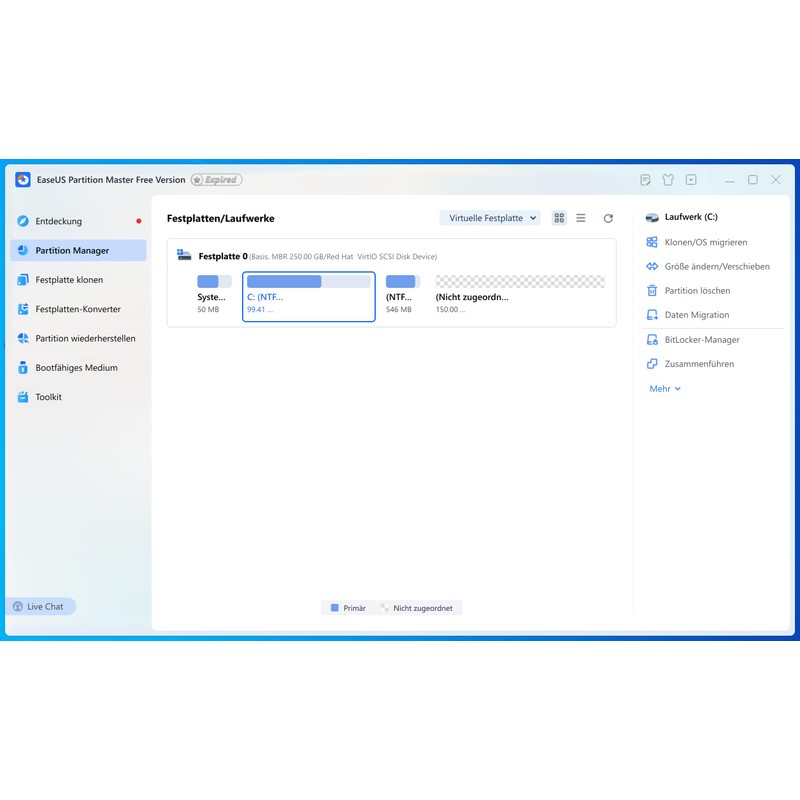The height and width of the screenshot is (800, 800).
Task: Click the Klonen/OS migrieren icon
Action: [652, 242]
